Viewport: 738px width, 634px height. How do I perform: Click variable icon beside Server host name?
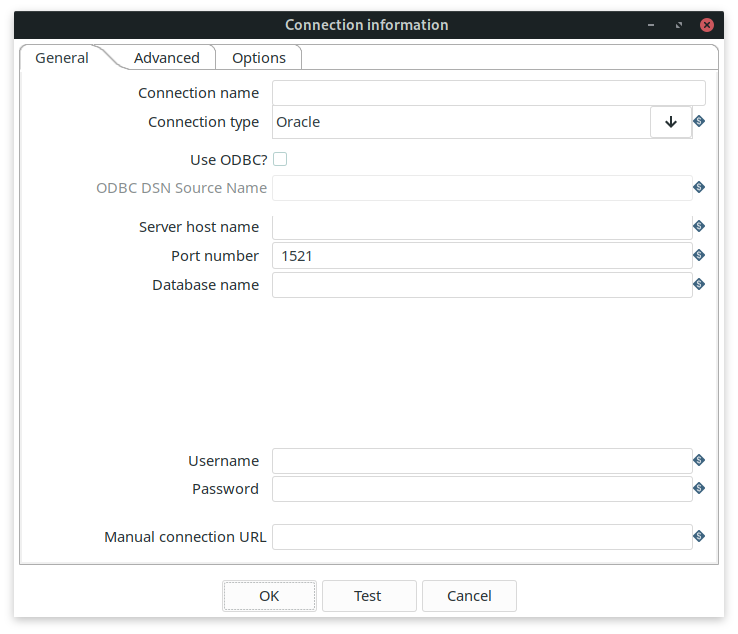pyautogui.click(x=699, y=227)
